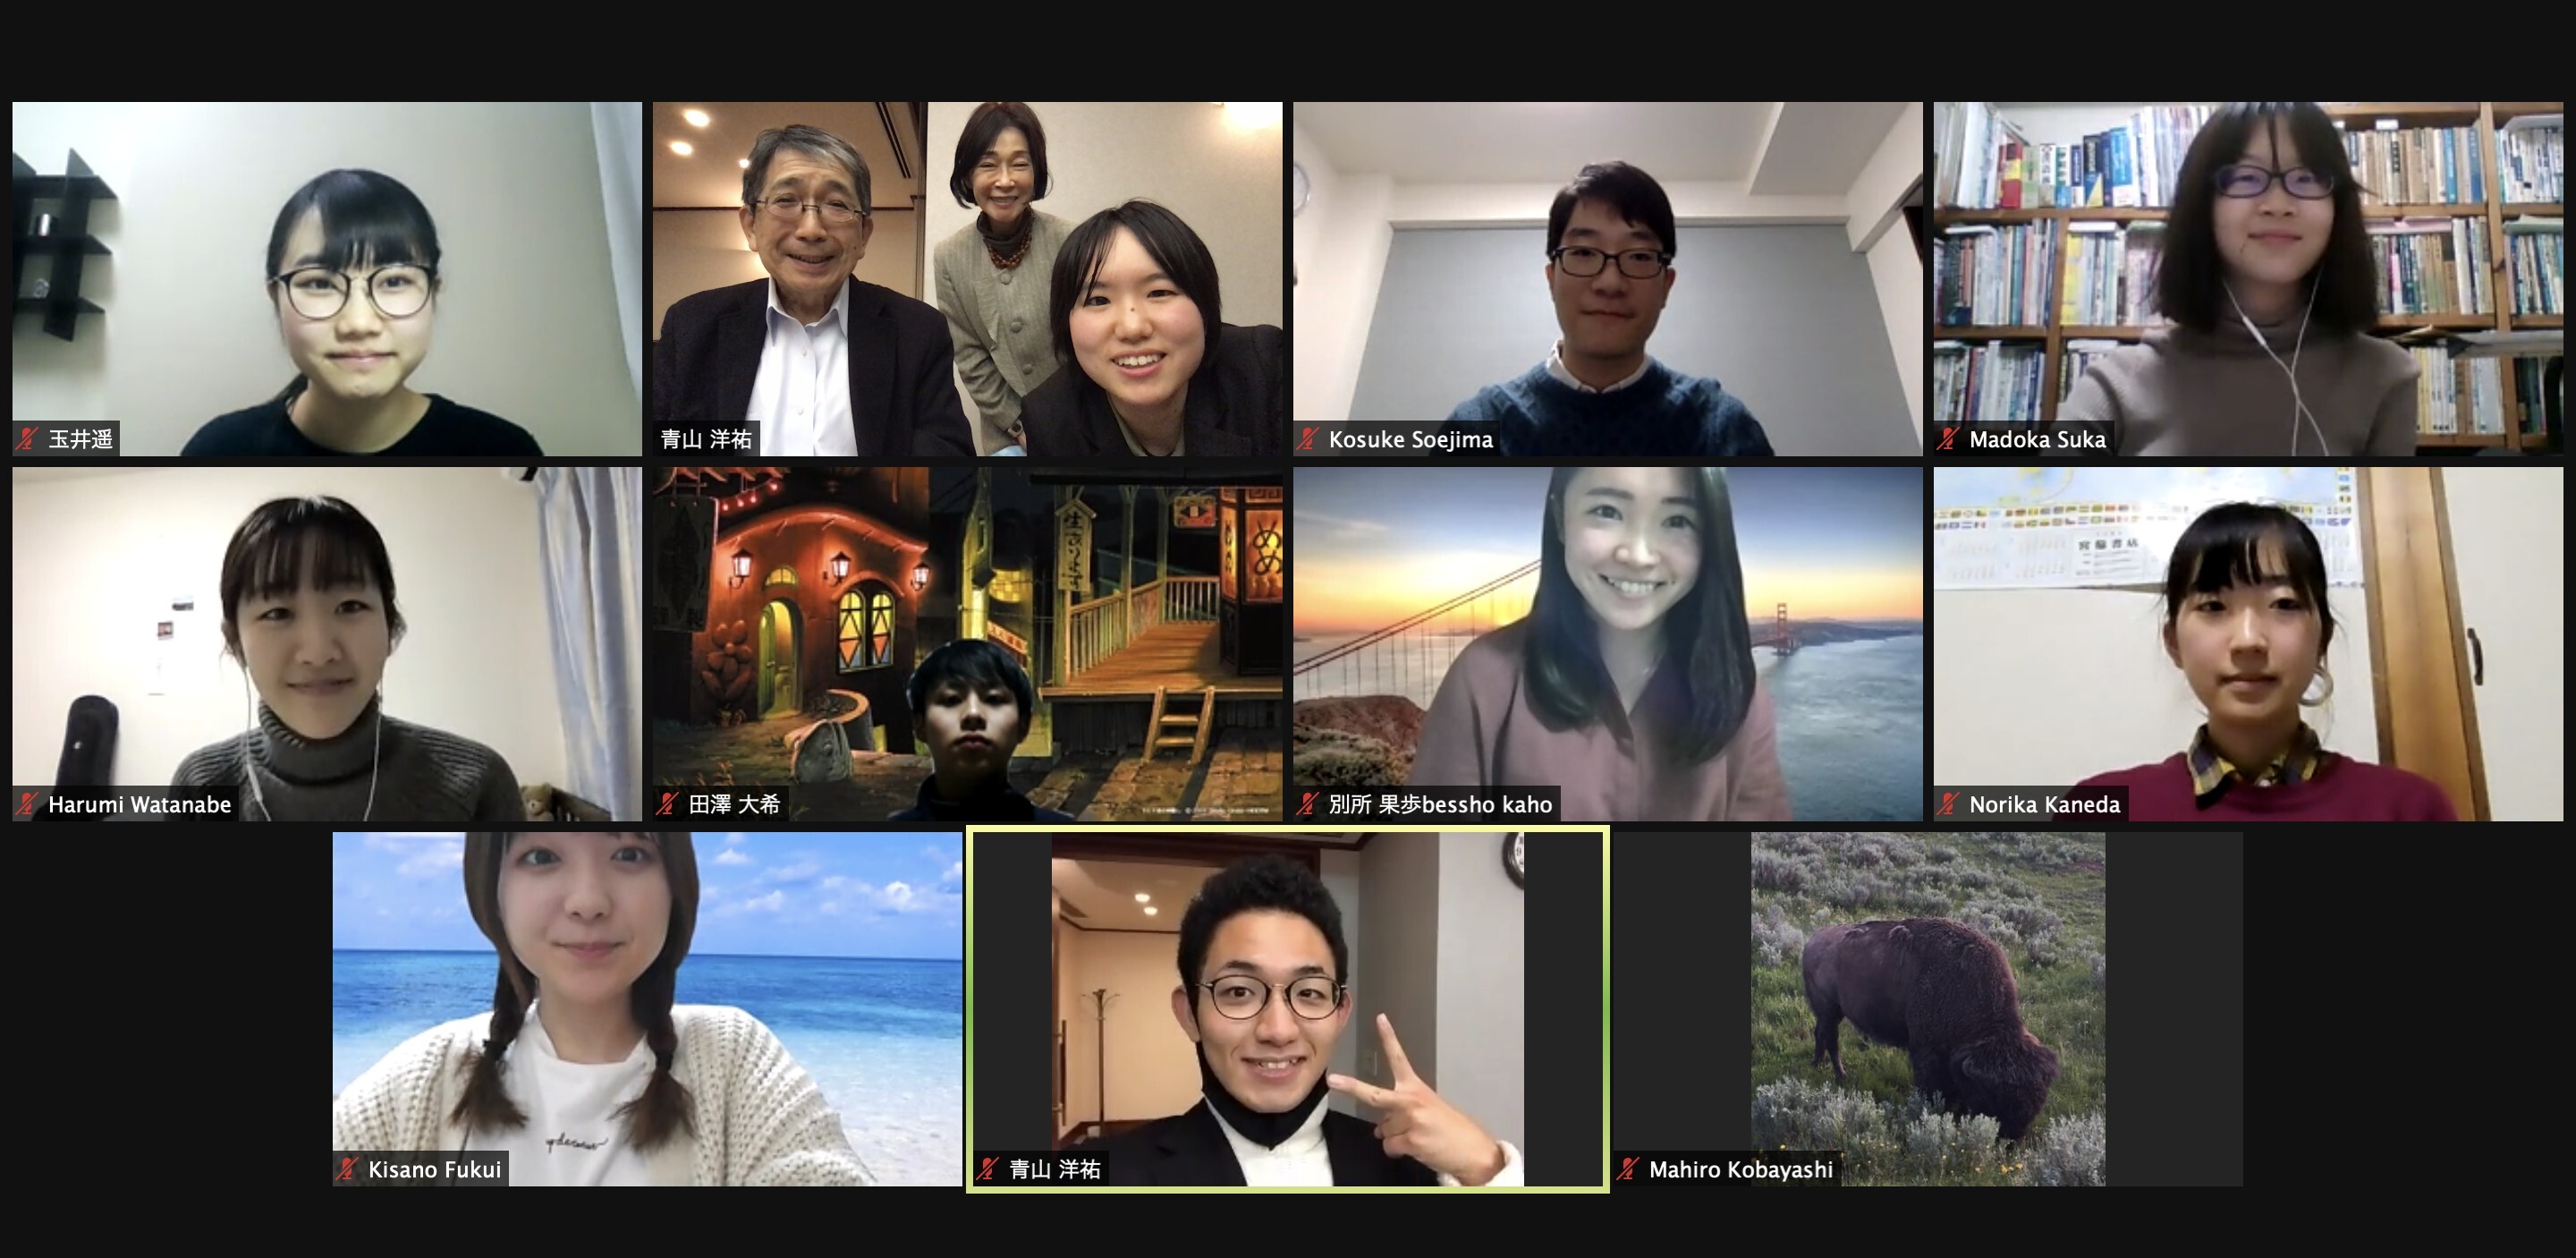This screenshot has height=1258, width=2576.
Task: Click the muted microphone icon beside 玉井遥
Action: point(28,439)
